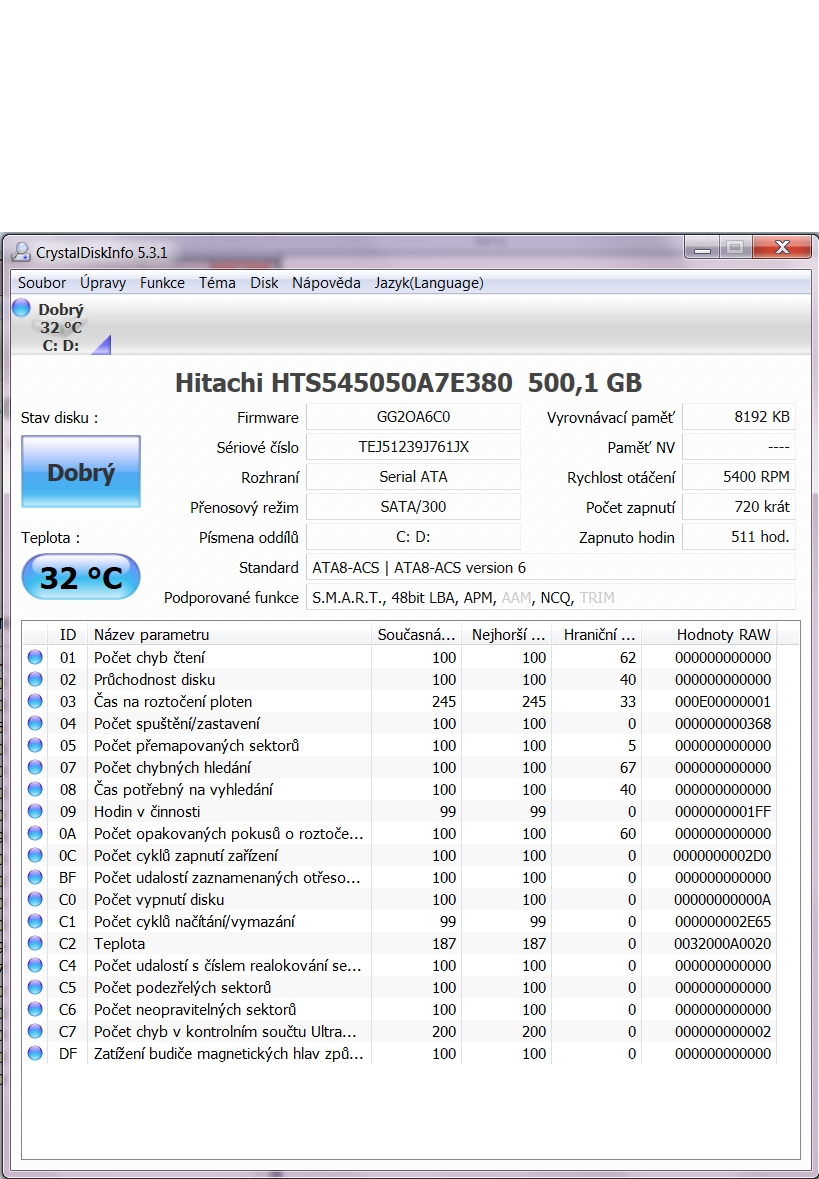Click the Firmware value field GG2OA6C0
Viewport: 819px width, 1179px height.
pyautogui.click(x=414, y=417)
